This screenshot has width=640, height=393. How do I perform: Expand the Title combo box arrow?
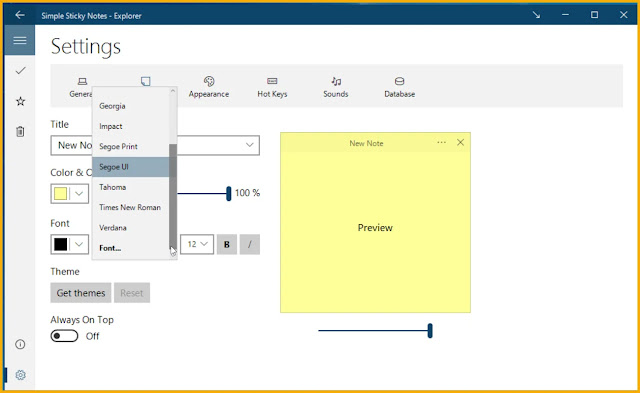(x=249, y=145)
